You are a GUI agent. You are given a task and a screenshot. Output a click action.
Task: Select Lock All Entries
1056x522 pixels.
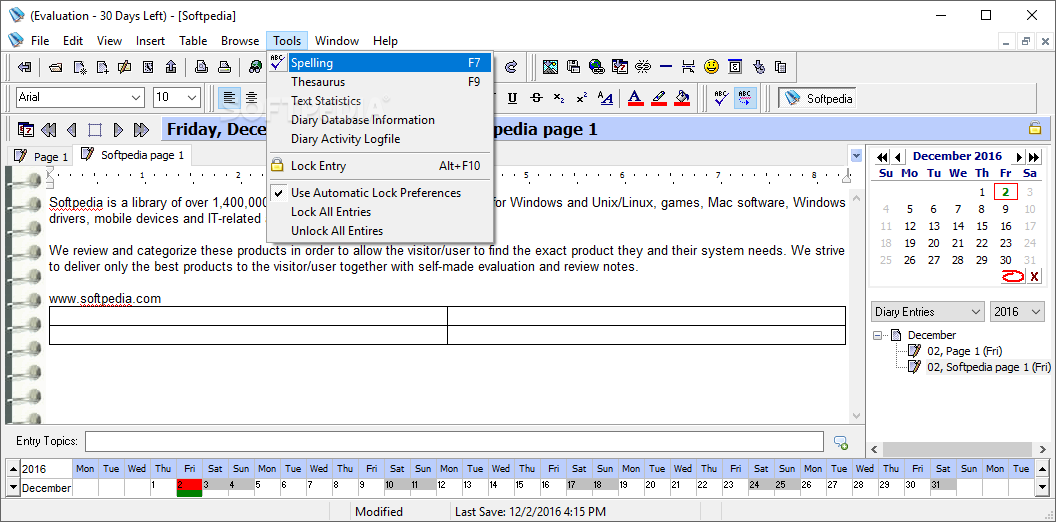(x=381, y=211)
